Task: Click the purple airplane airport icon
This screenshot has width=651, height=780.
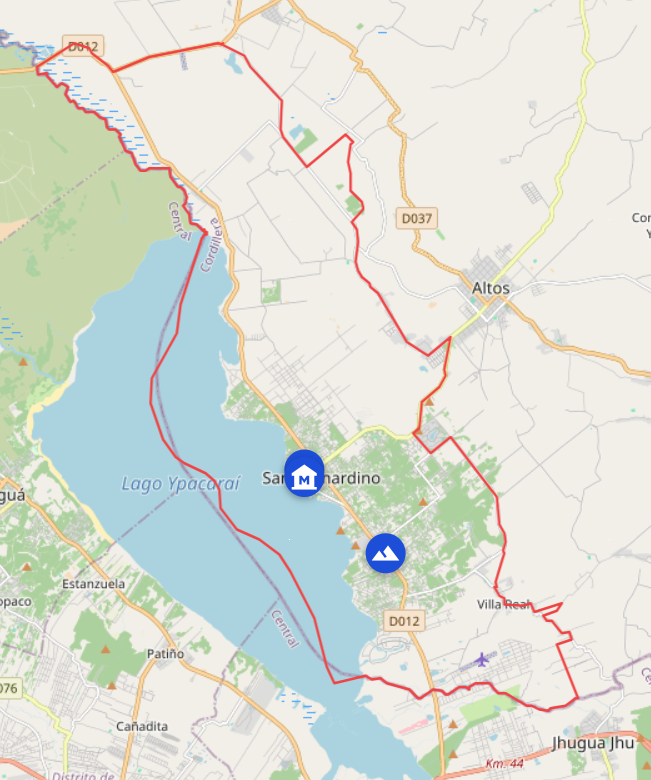Action: [481, 660]
